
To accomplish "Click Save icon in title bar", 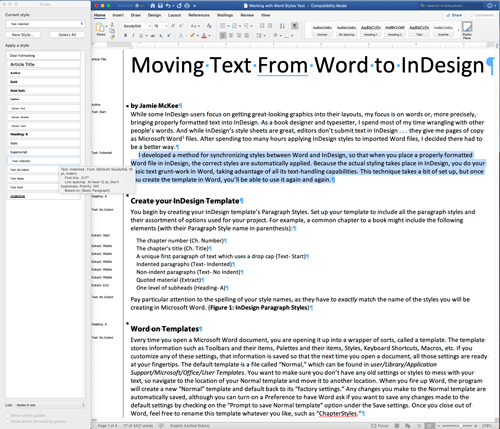I will coord(161,6).
